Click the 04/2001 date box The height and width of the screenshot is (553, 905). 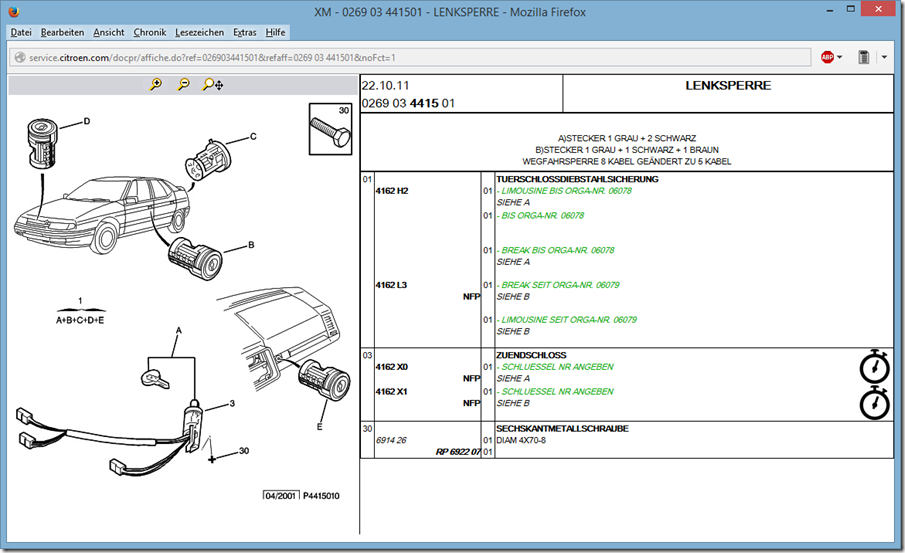281,496
